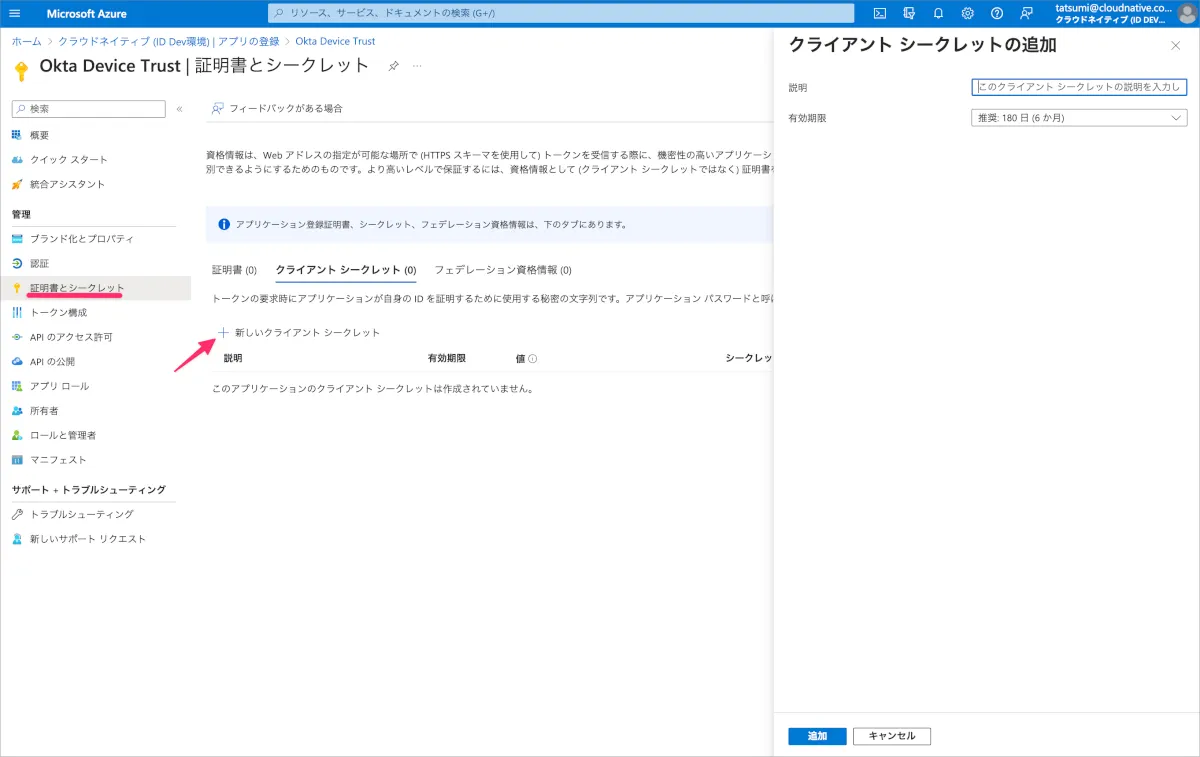
Task: Open the notifications bell
Action: pyautogui.click(x=938, y=13)
